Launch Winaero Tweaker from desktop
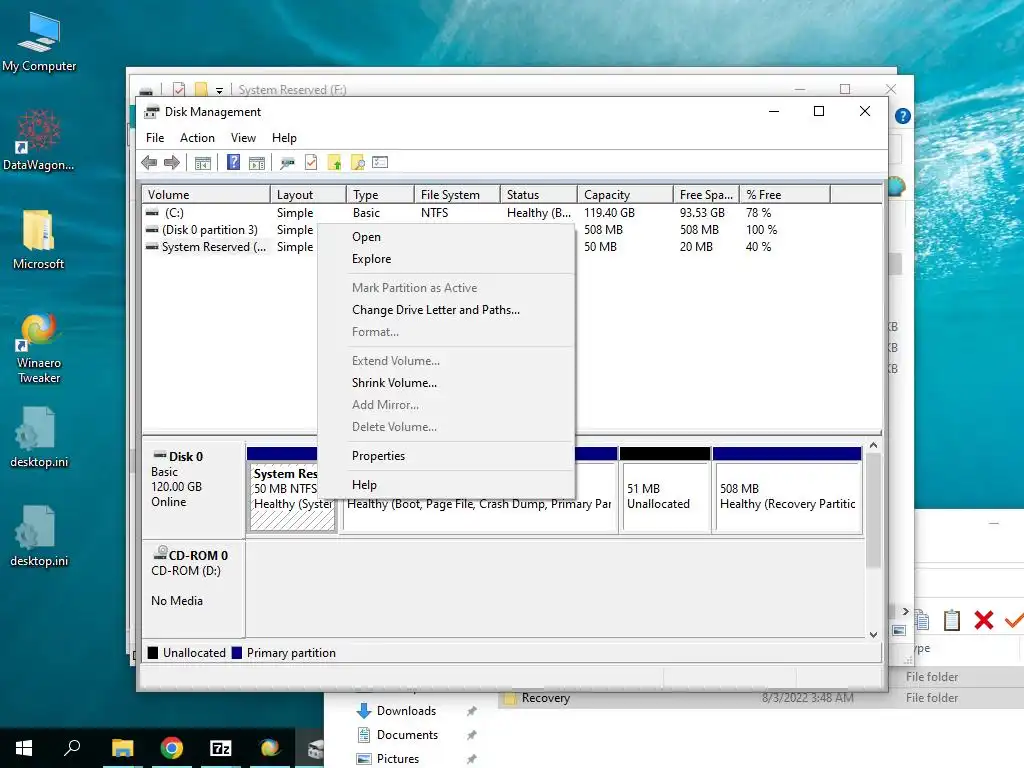Viewport: 1024px width, 768px height. tap(39, 348)
